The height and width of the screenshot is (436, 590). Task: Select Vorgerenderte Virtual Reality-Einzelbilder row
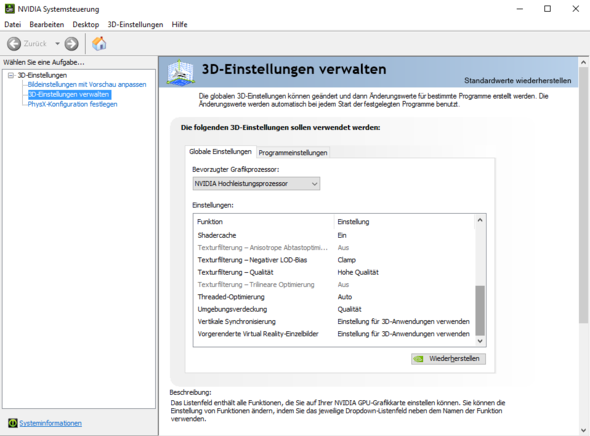334,334
